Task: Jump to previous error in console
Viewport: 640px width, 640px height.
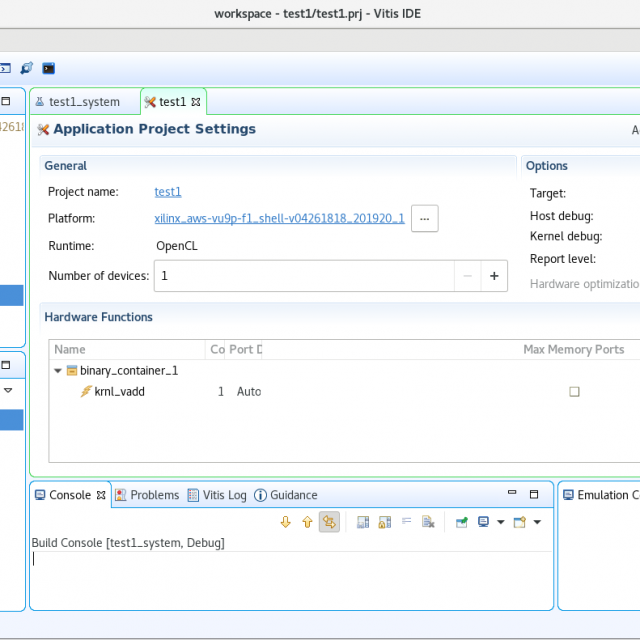Action: click(307, 522)
